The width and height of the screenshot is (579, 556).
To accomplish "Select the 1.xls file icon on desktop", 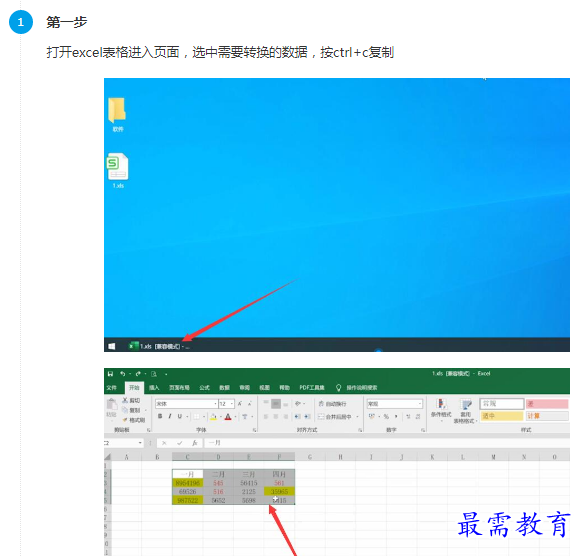I will click(x=118, y=170).
